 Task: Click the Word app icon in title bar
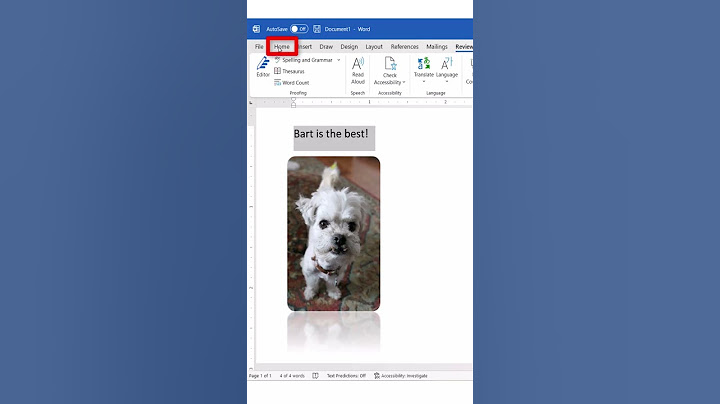pos(256,29)
